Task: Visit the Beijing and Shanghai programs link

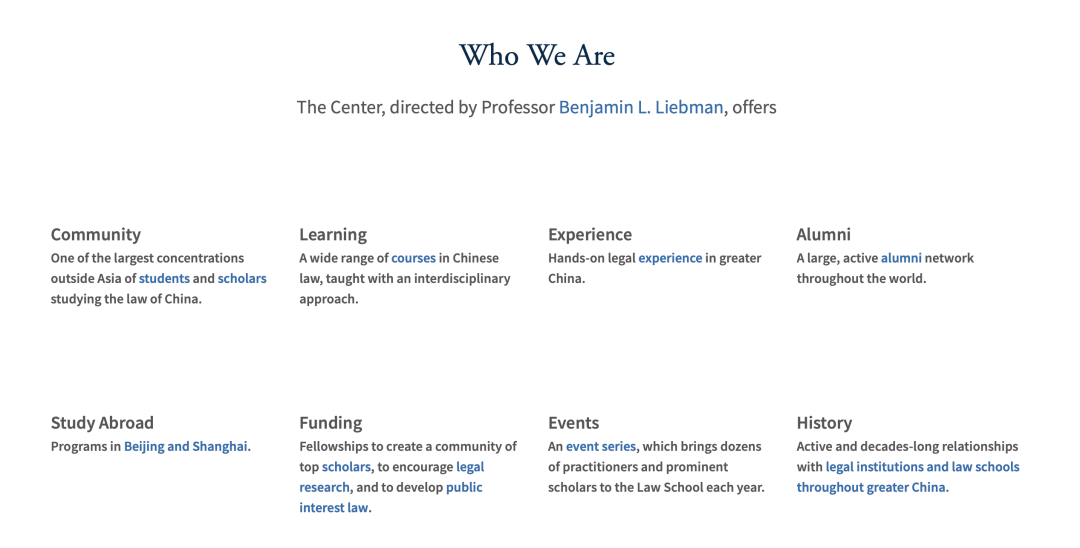Action: [x=186, y=446]
